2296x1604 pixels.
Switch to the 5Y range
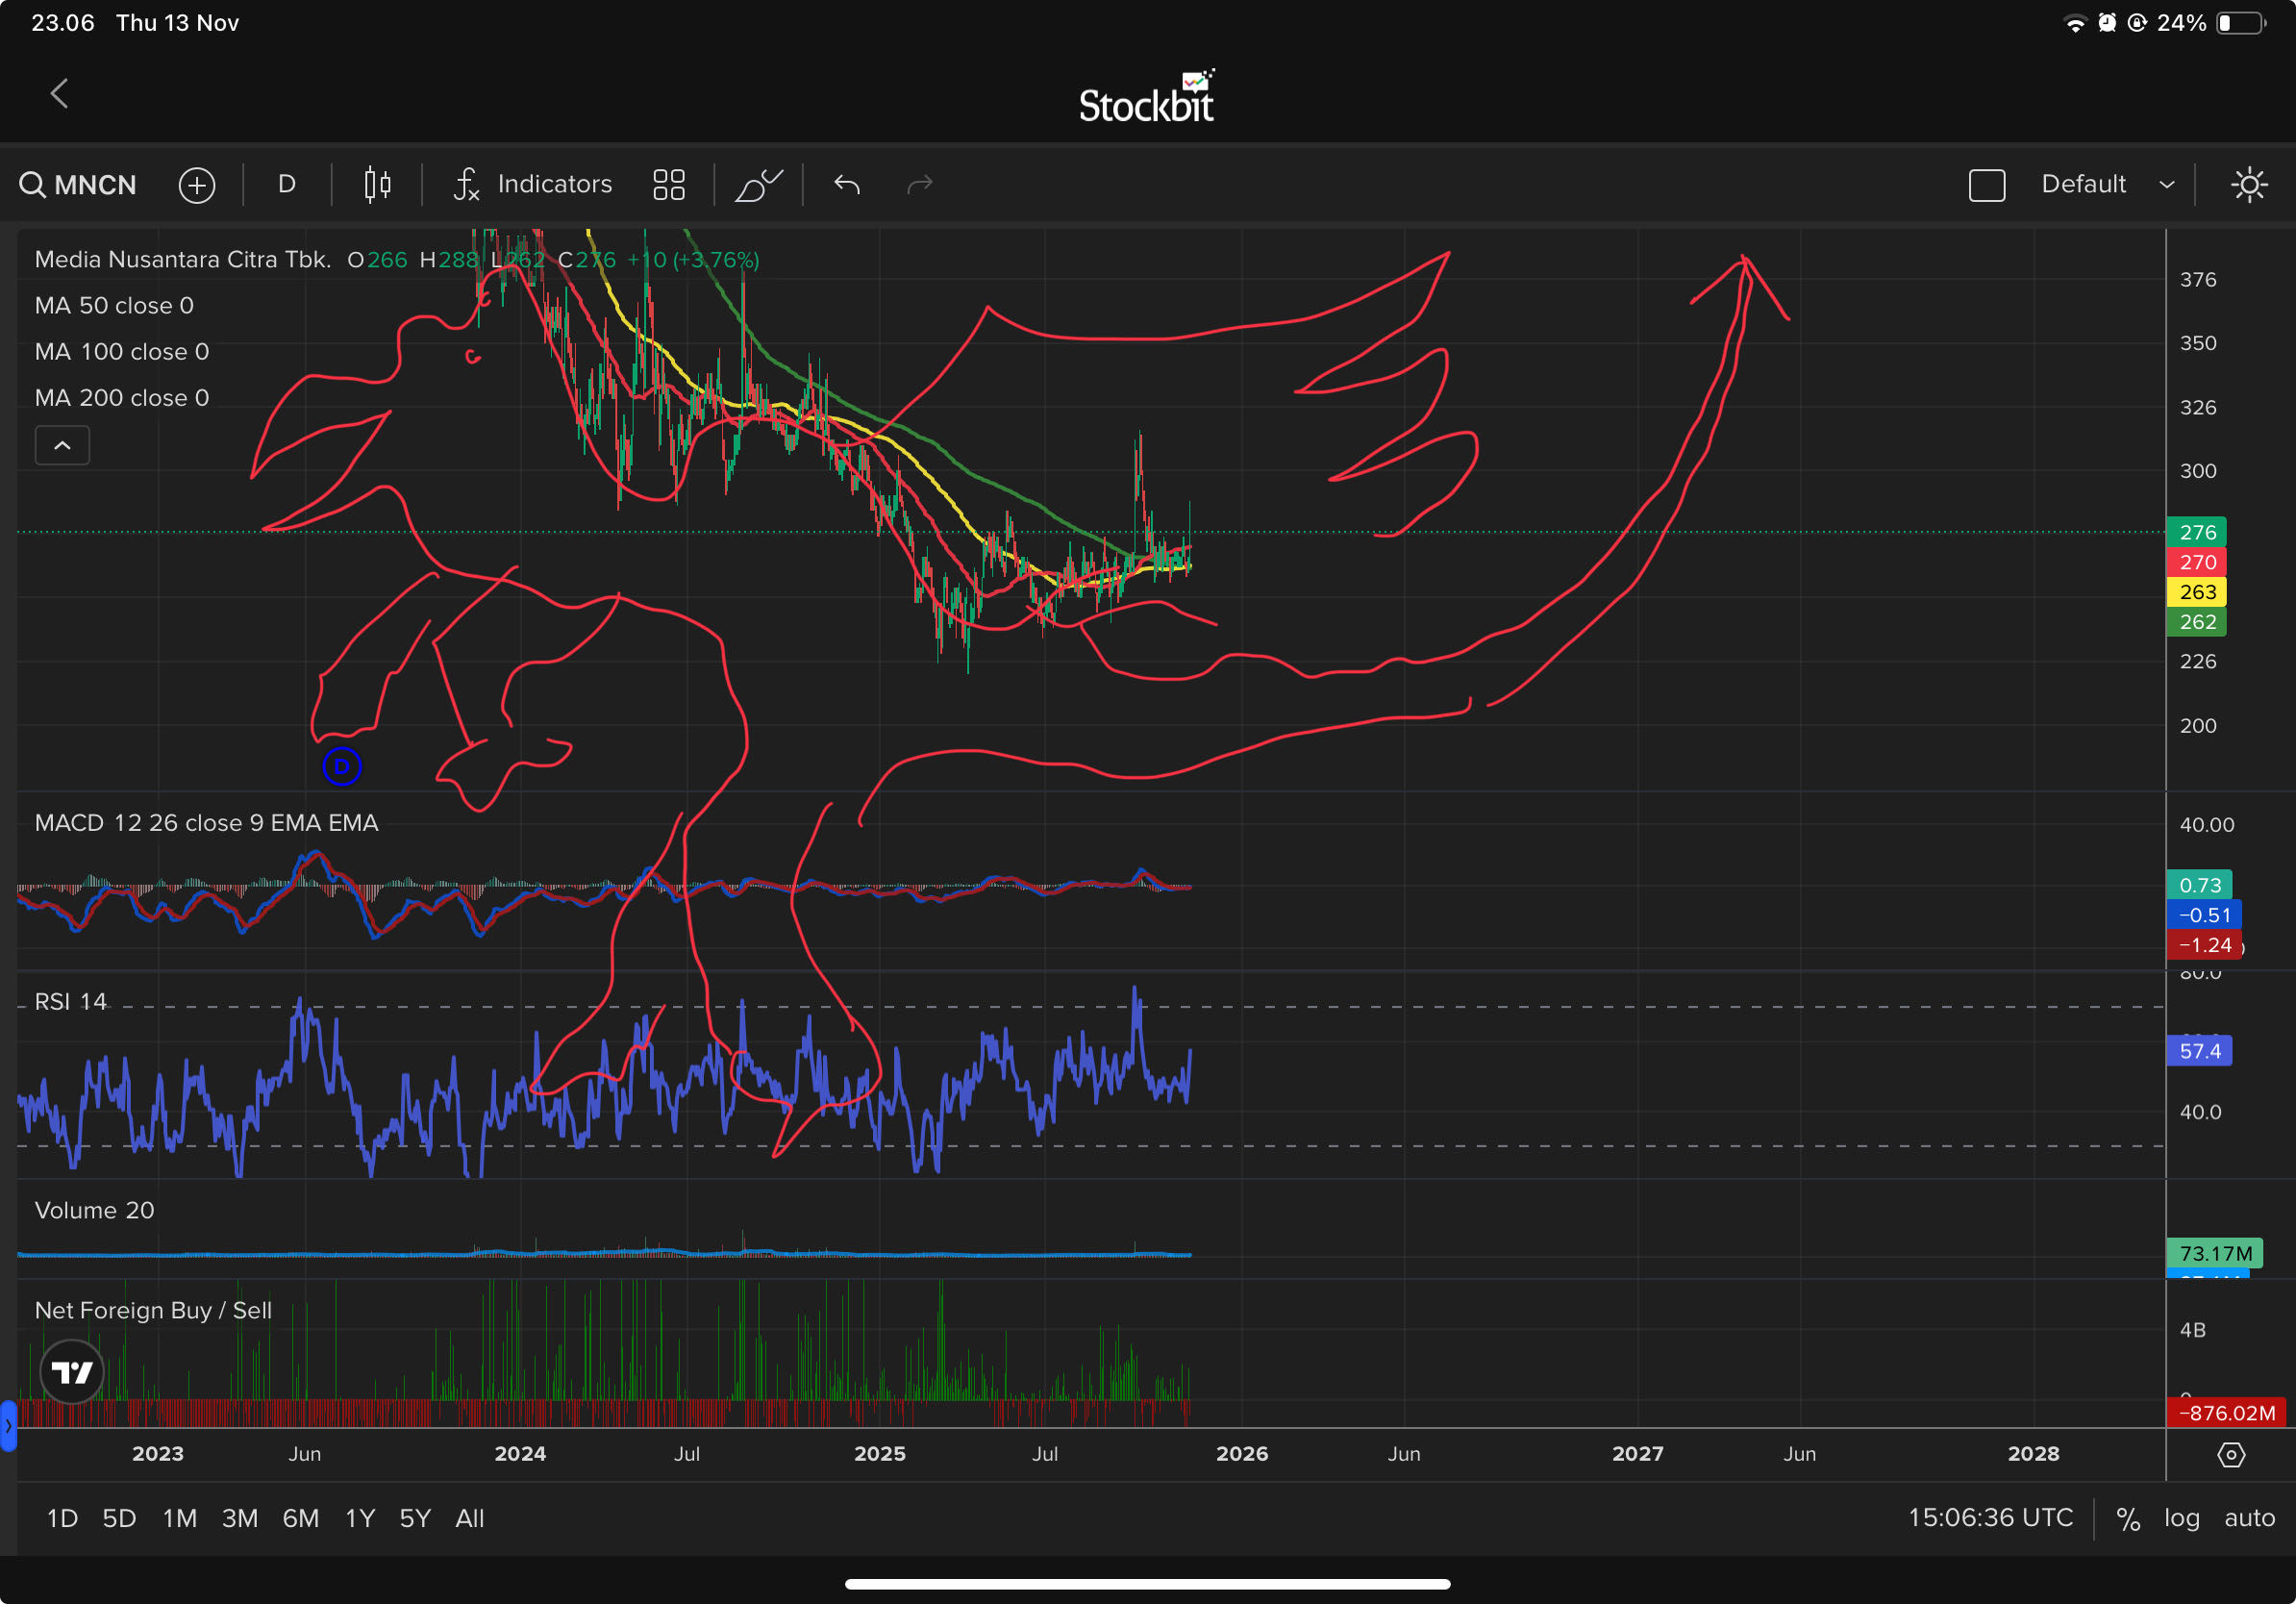click(414, 1518)
